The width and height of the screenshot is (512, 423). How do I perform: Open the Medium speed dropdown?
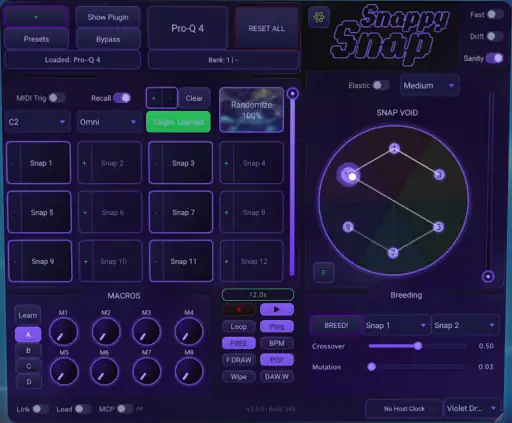click(x=429, y=86)
